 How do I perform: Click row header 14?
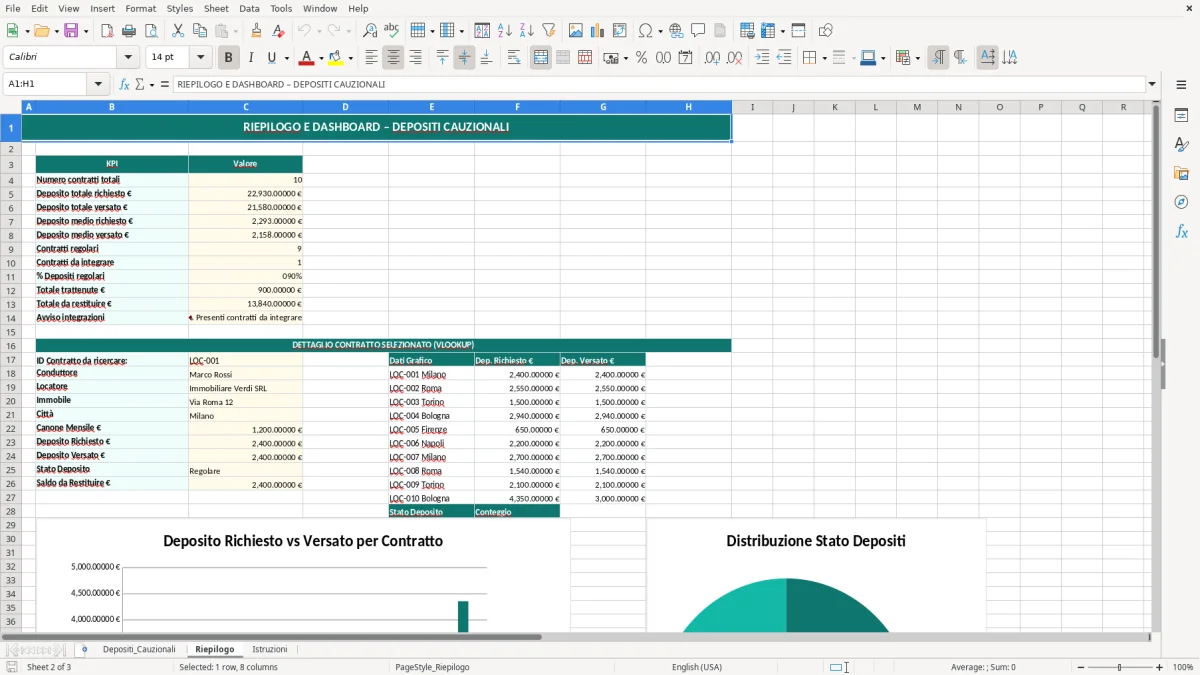[x=10, y=317]
